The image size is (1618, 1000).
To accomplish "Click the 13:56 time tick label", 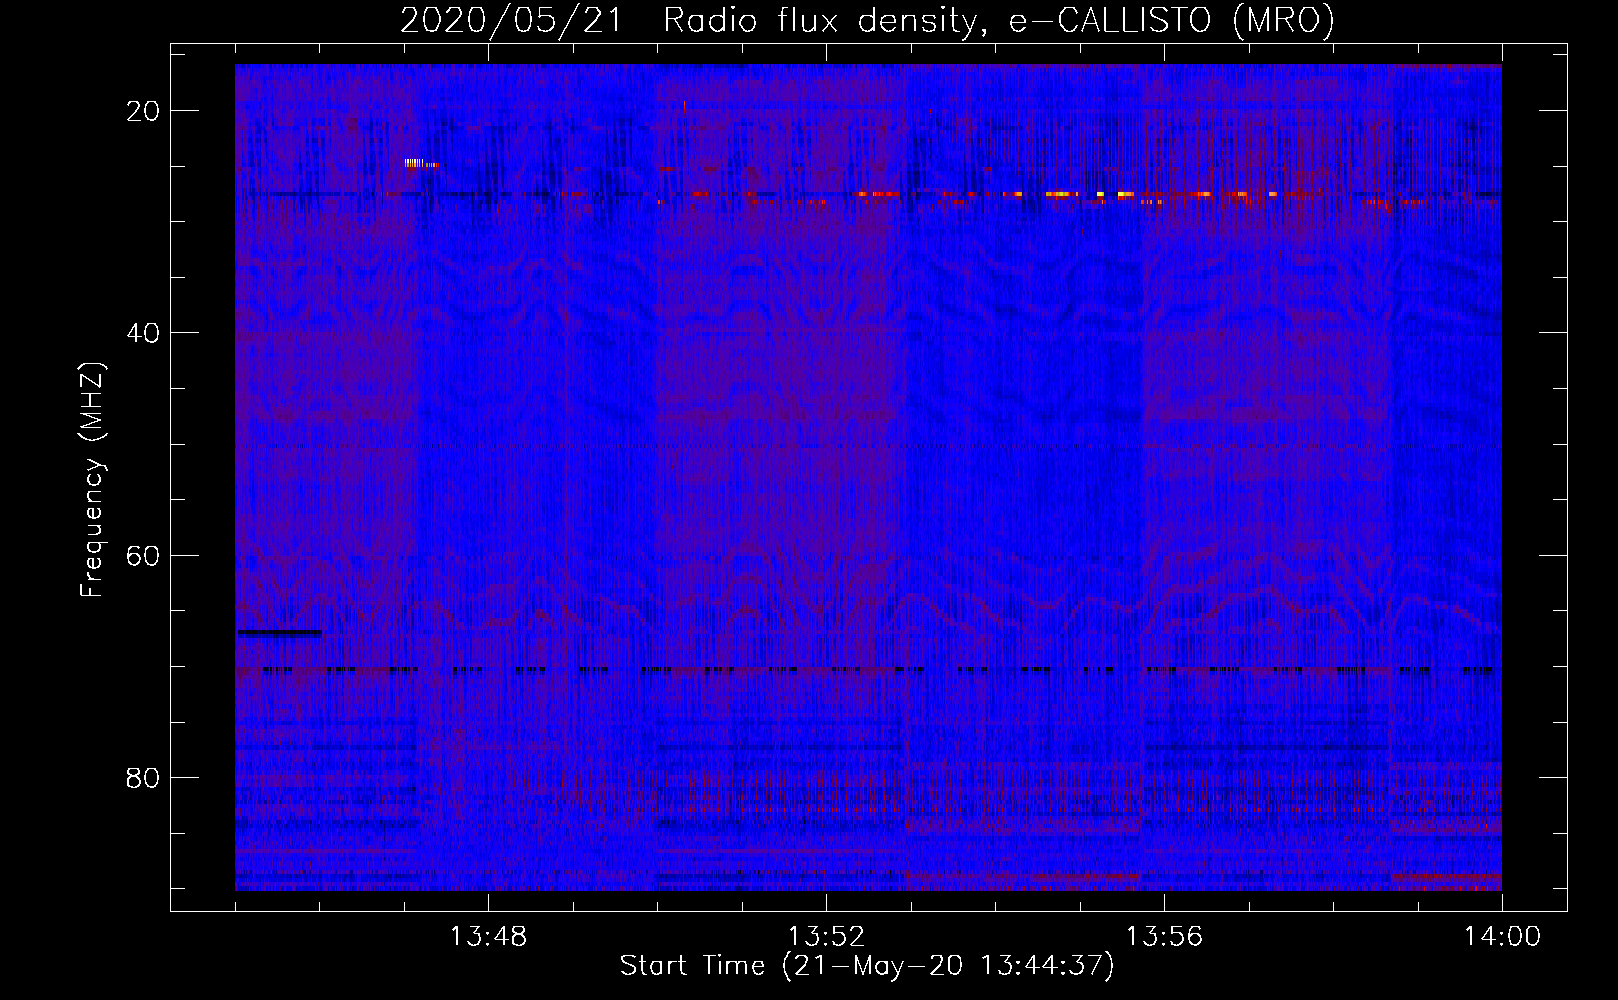I will tap(1164, 937).
